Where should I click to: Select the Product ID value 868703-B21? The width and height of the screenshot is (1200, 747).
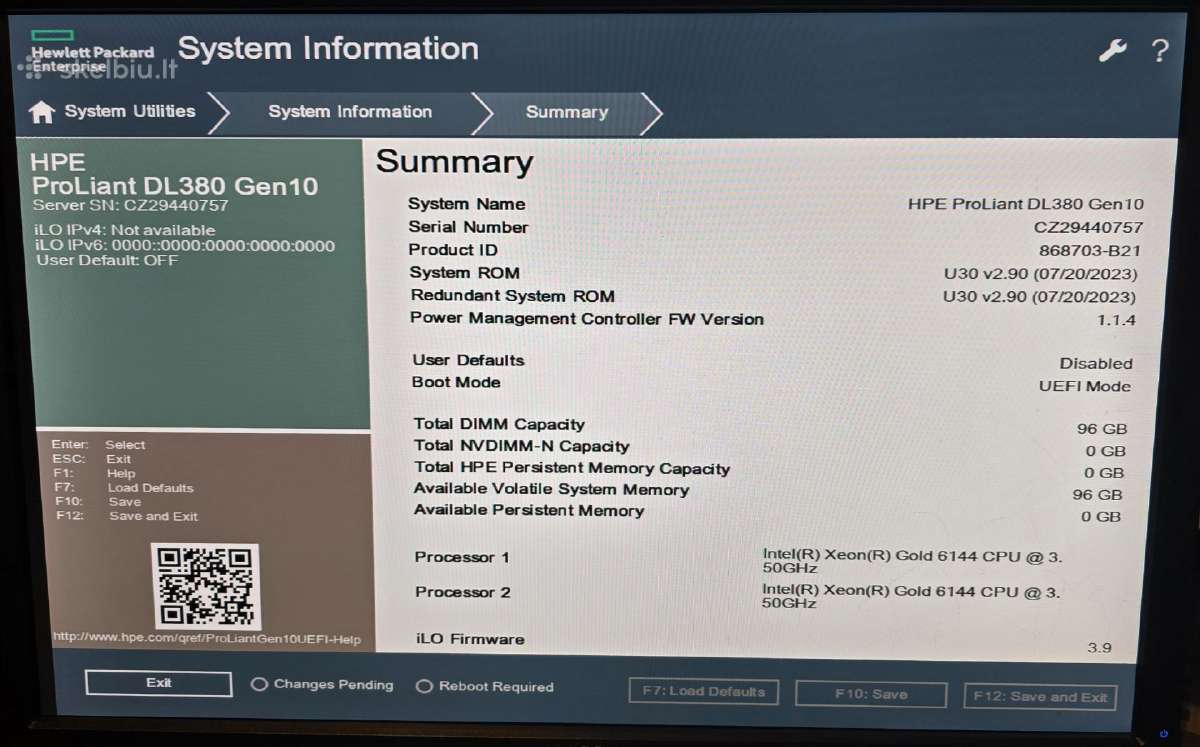1090,251
